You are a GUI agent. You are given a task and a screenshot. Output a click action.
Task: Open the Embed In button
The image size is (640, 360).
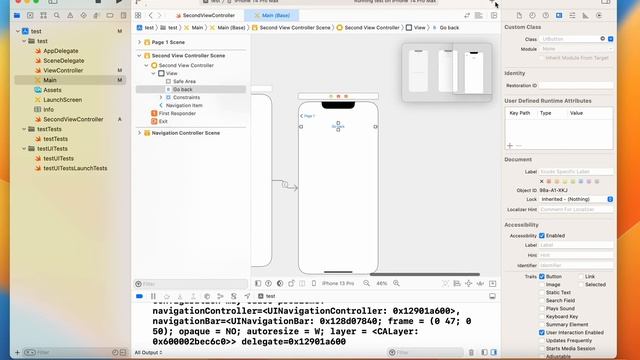pos(493,283)
